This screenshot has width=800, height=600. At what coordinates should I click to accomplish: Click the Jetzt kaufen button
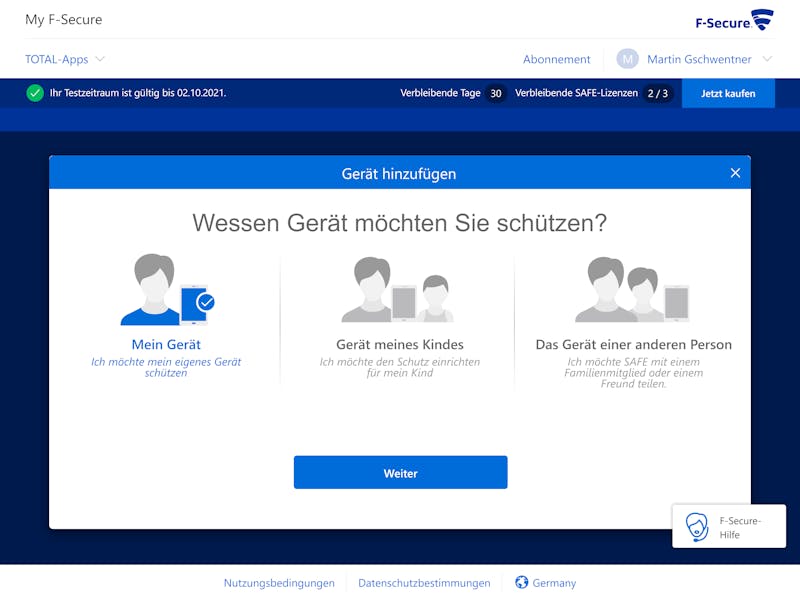(728, 93)
